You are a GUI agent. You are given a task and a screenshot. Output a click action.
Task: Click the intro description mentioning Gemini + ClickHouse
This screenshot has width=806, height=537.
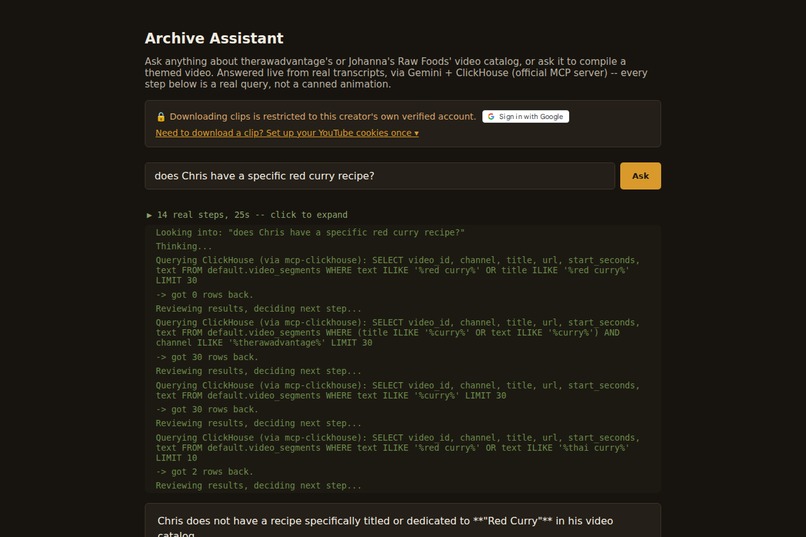click(396, 72)
